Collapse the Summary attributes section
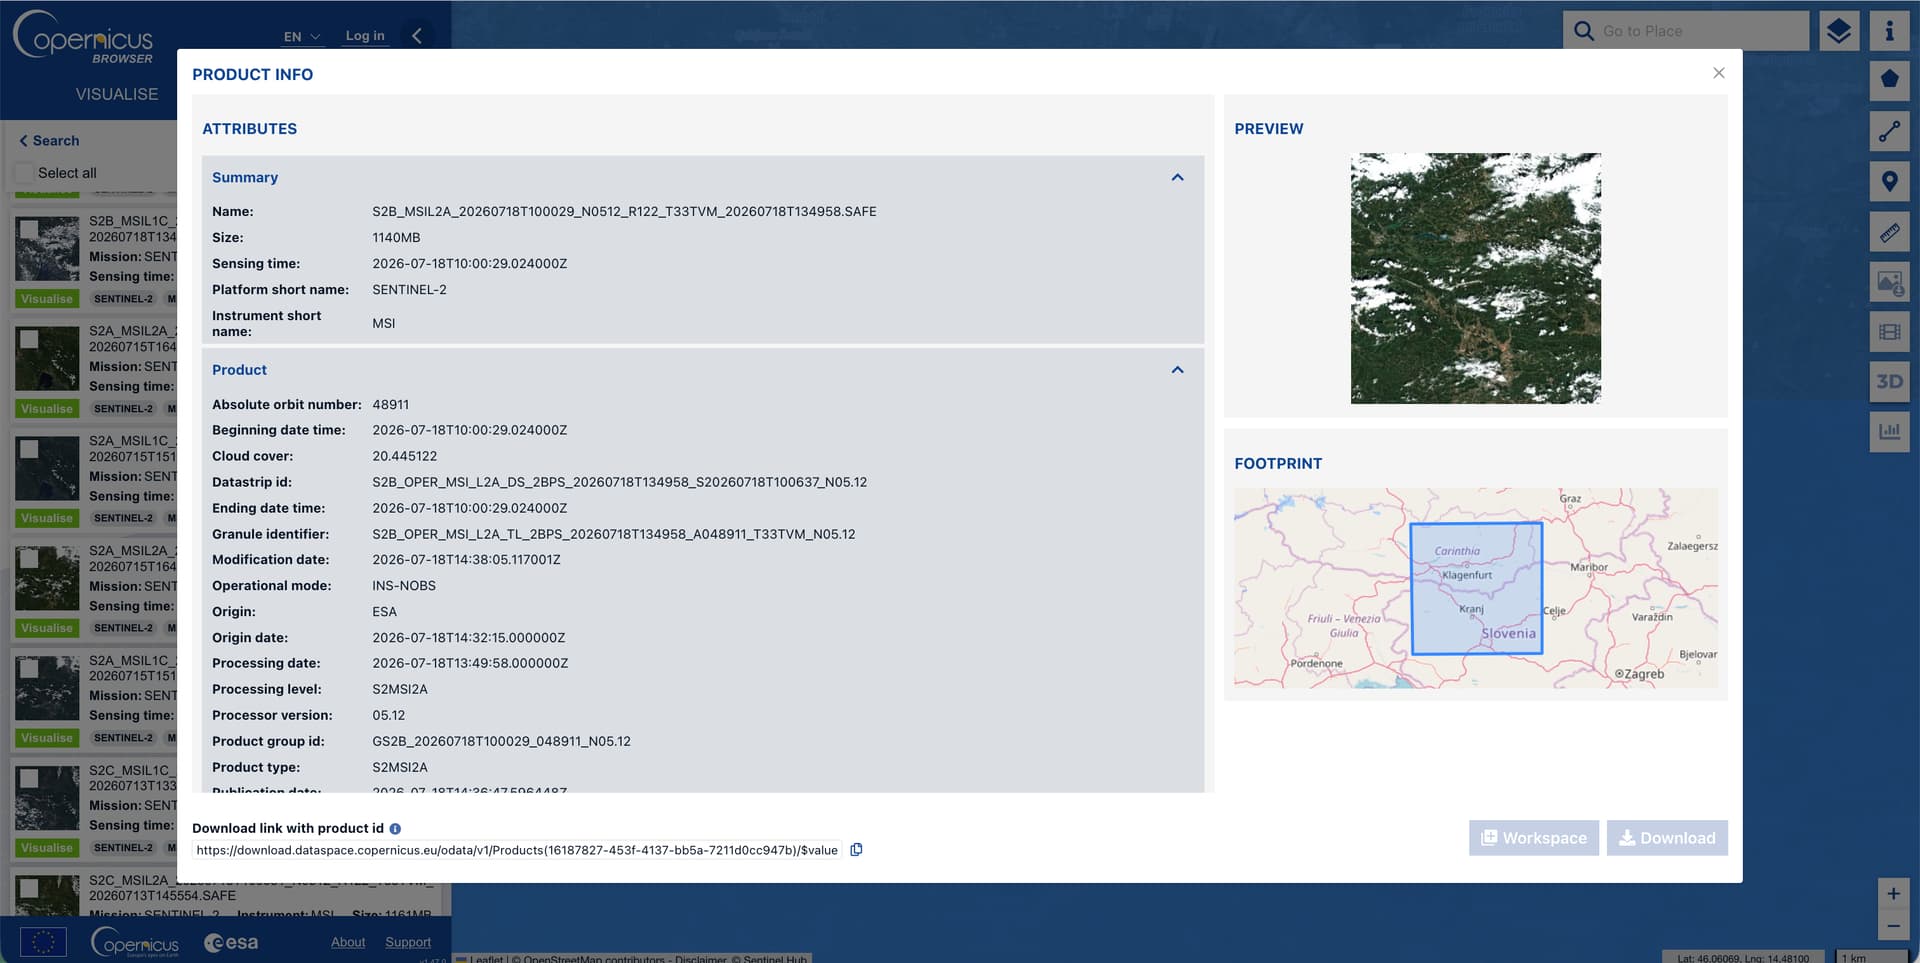1920x963 pixels. (1177, 177)
